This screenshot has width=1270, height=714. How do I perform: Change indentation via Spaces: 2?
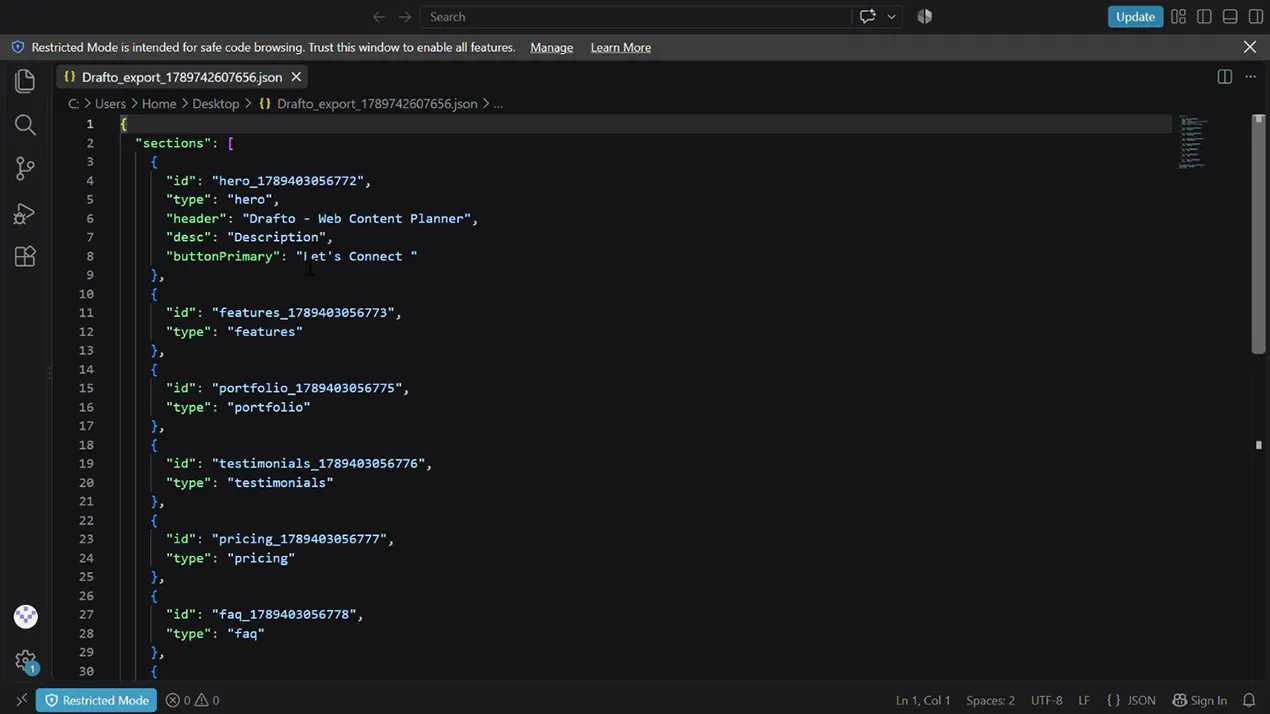[990, 700]
